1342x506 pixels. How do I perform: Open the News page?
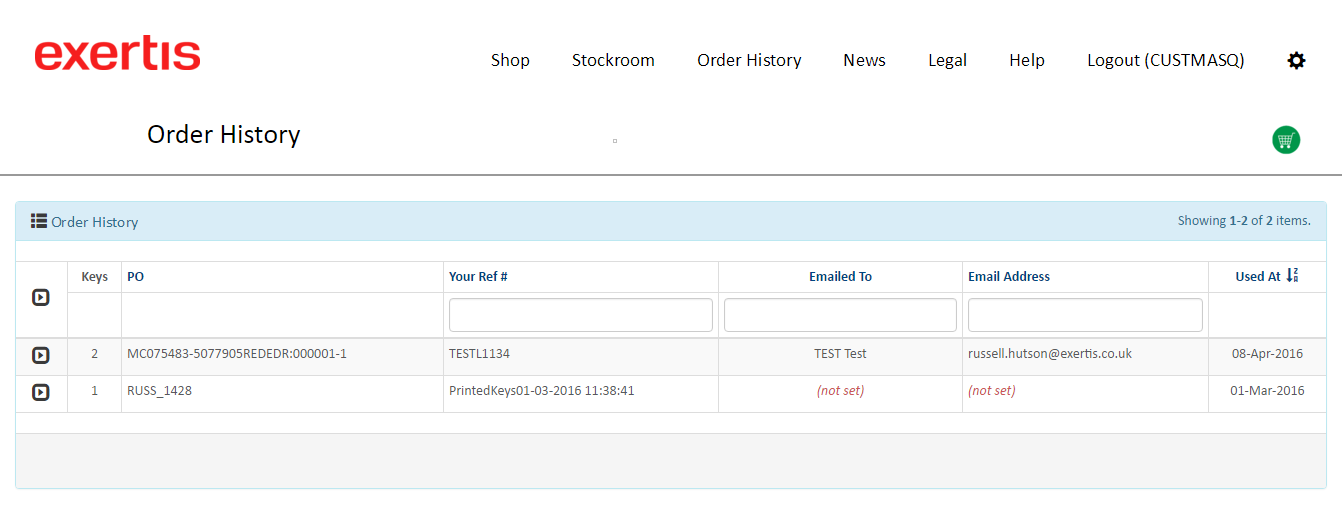(864, 60)
